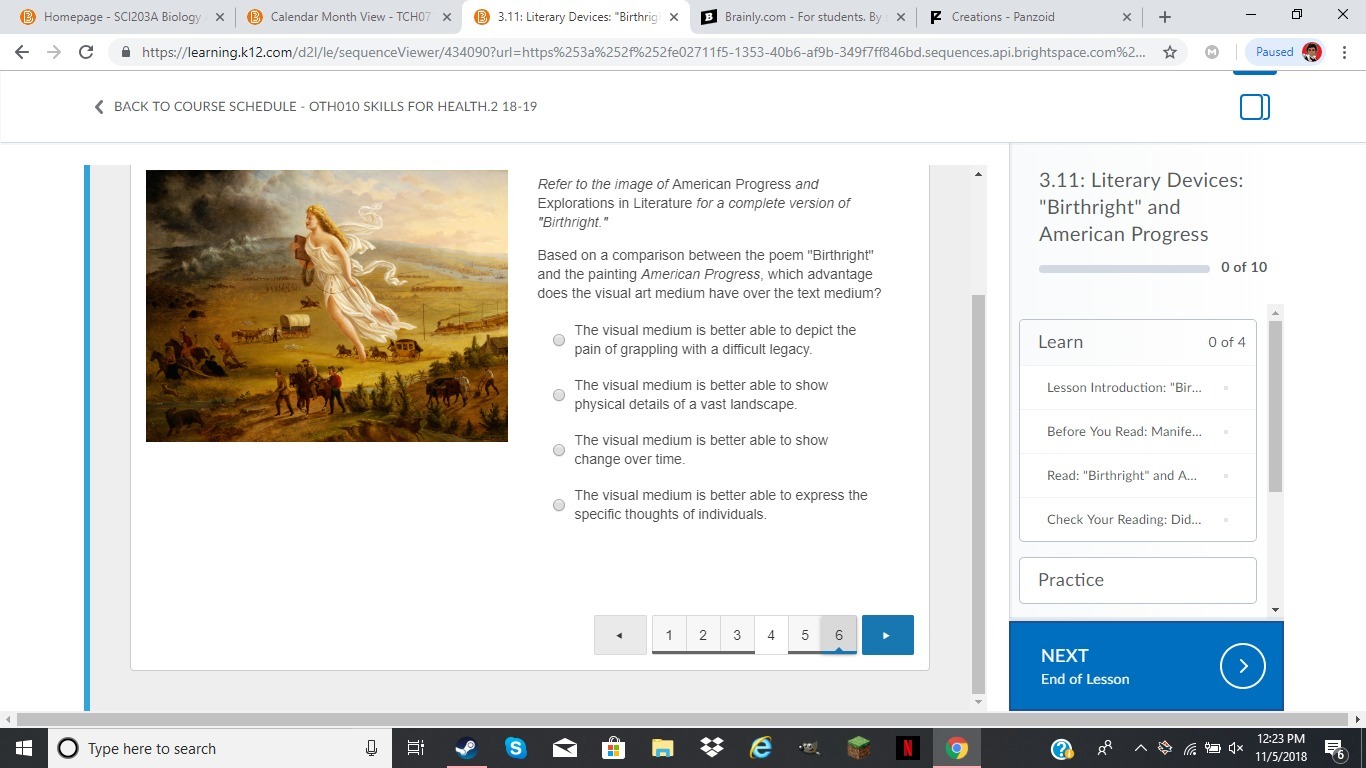Image resolution: width=1366 pixels, height=768 pixels.
Task: Reload the current page
Action: (x=86, y=52)
